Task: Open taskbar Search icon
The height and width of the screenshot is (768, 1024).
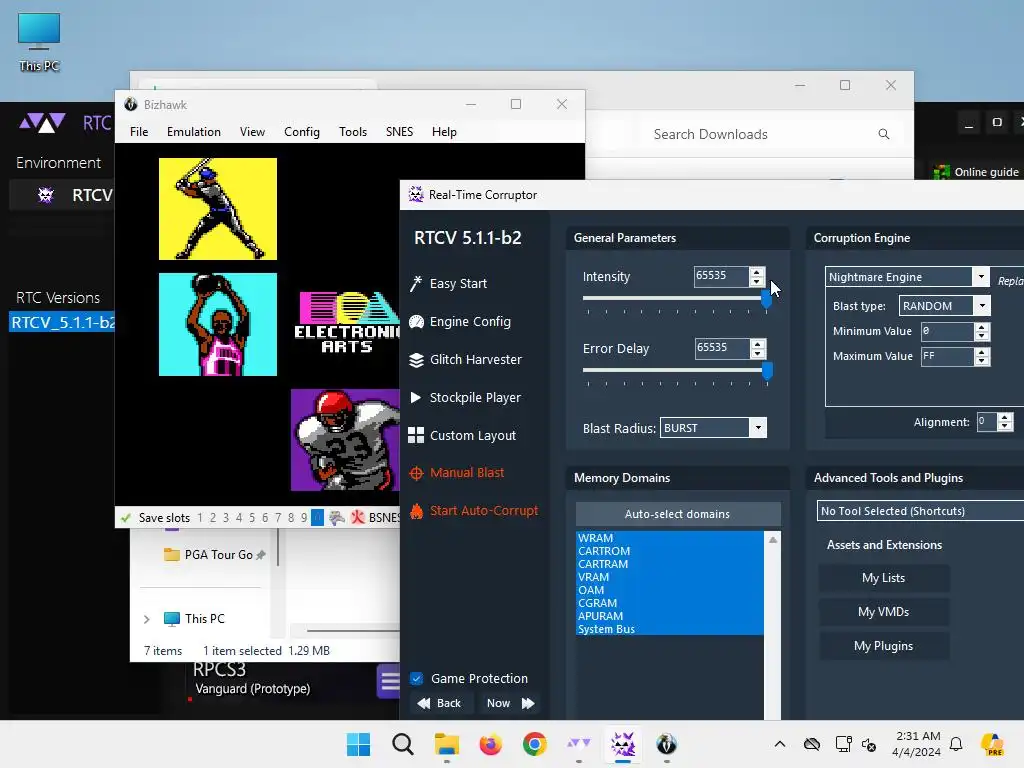Action: pyautogui.click(x=402, y=744)
